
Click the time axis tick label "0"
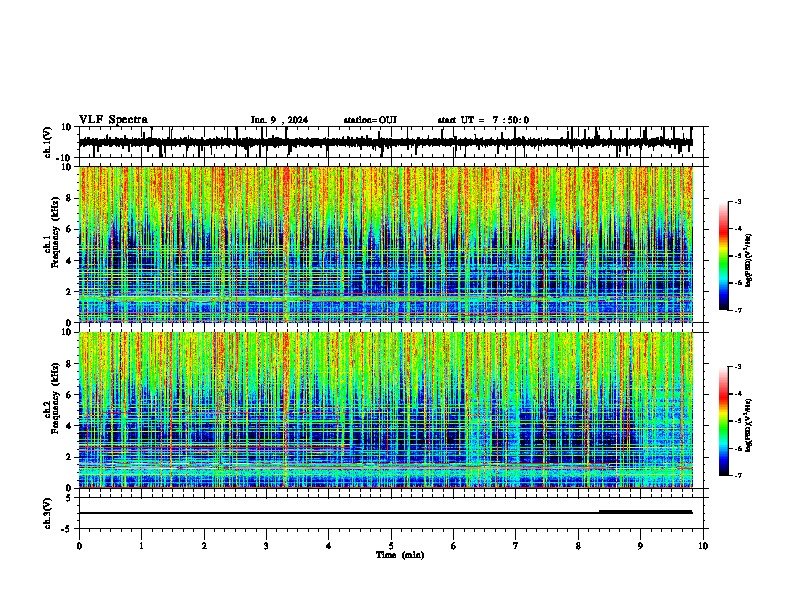79,546
